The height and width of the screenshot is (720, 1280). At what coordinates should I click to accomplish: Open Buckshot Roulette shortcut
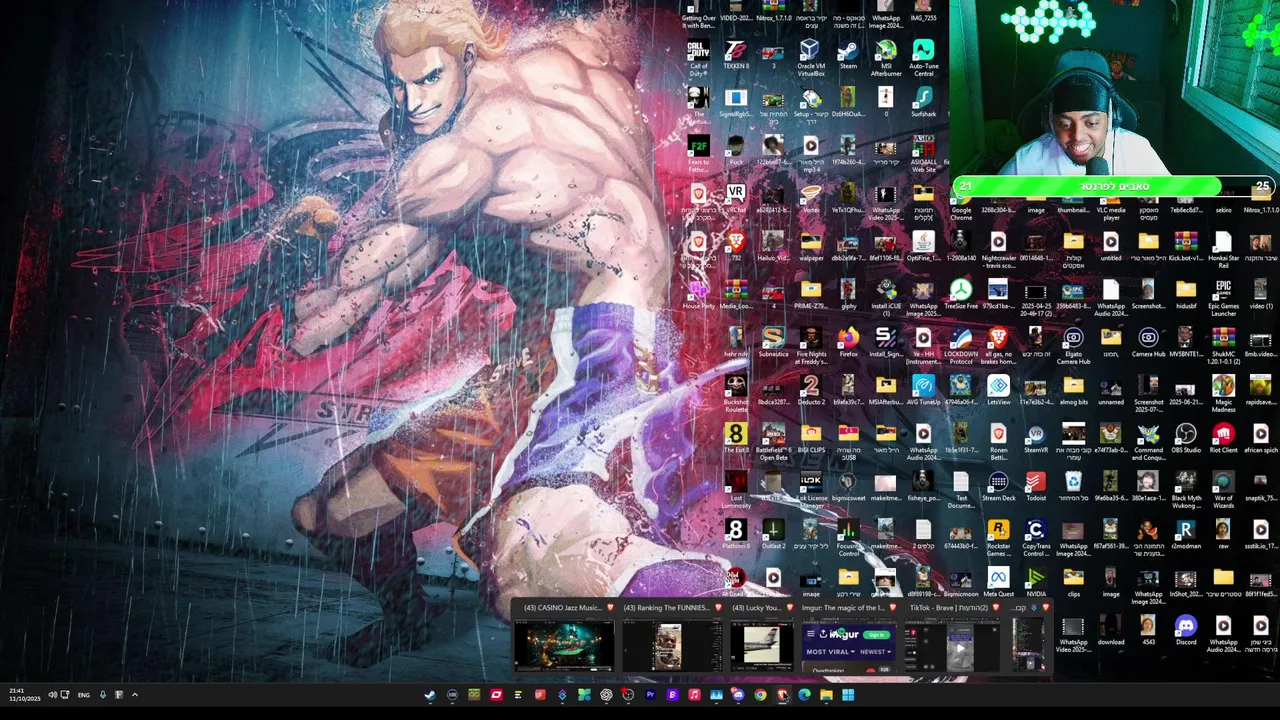(735, 392)
